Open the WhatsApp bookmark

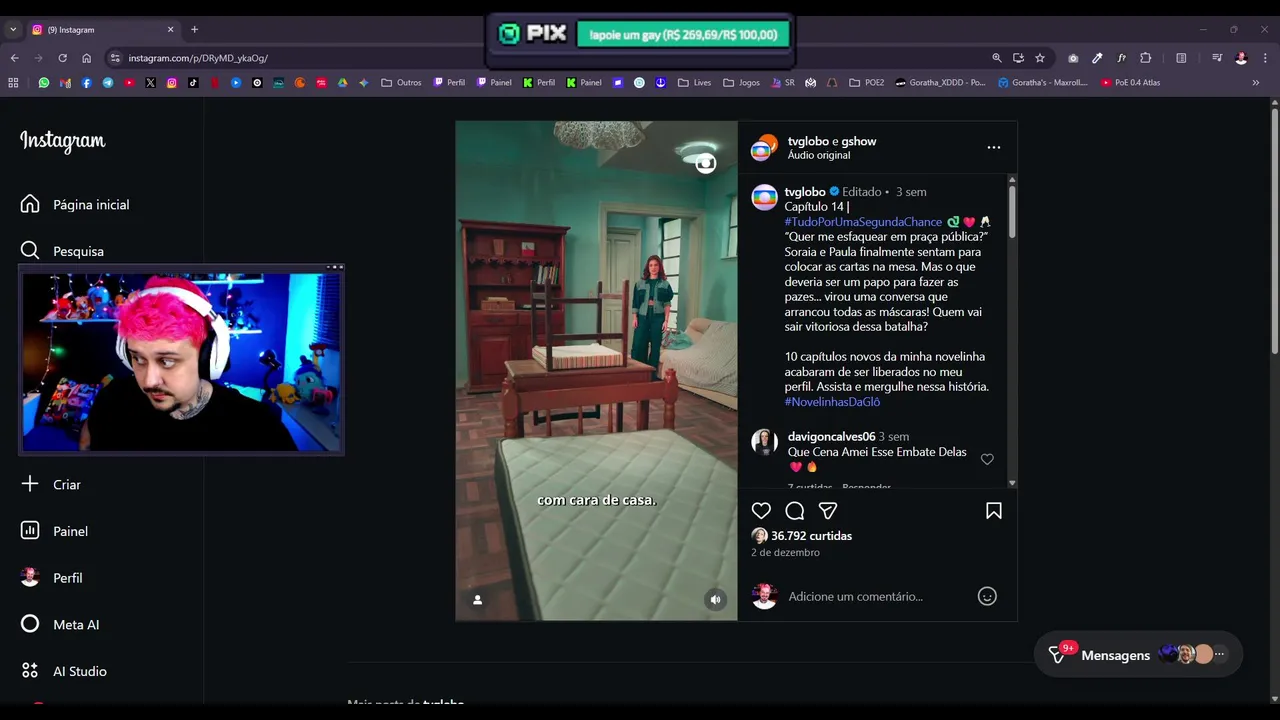coord(44,83)
